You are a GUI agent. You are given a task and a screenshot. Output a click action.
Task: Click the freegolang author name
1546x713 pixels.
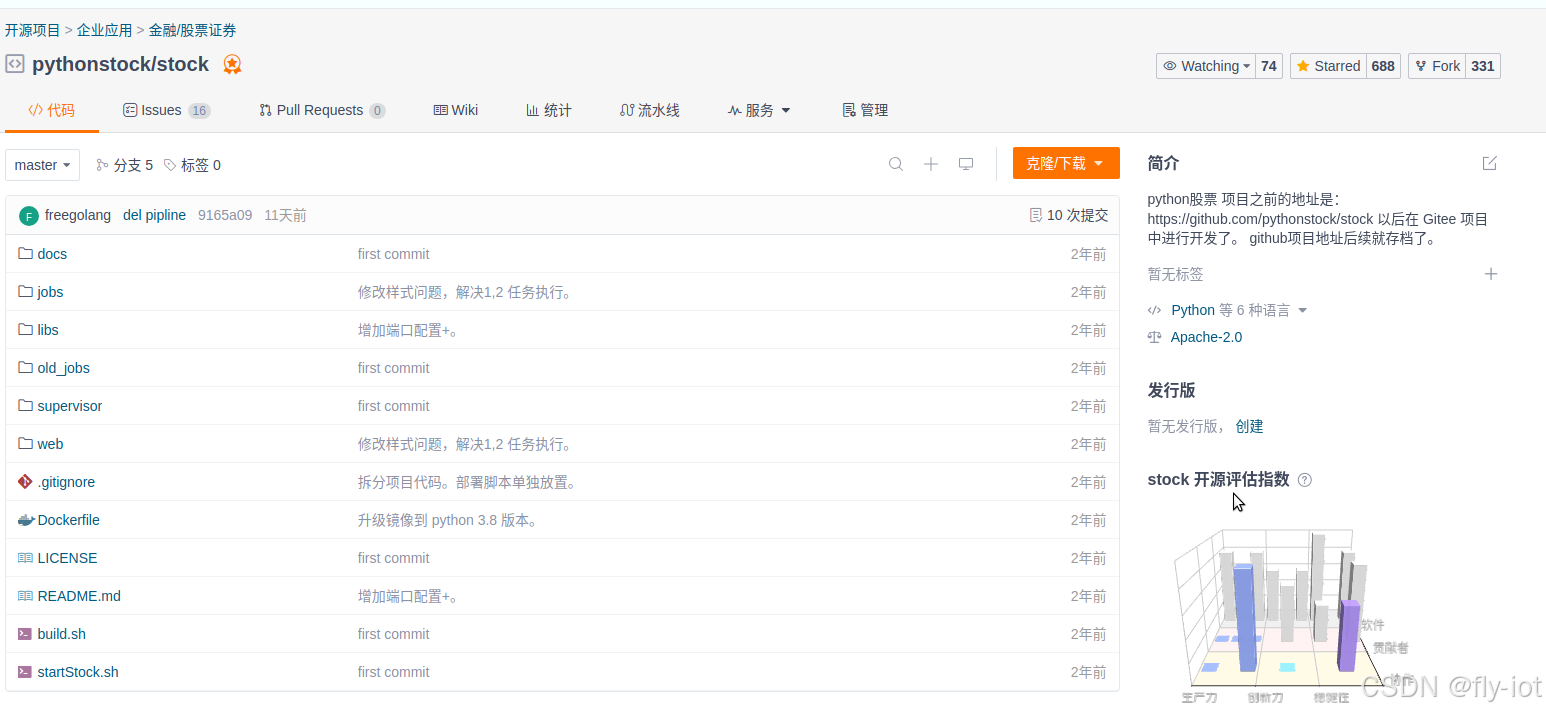click(79, 215)
